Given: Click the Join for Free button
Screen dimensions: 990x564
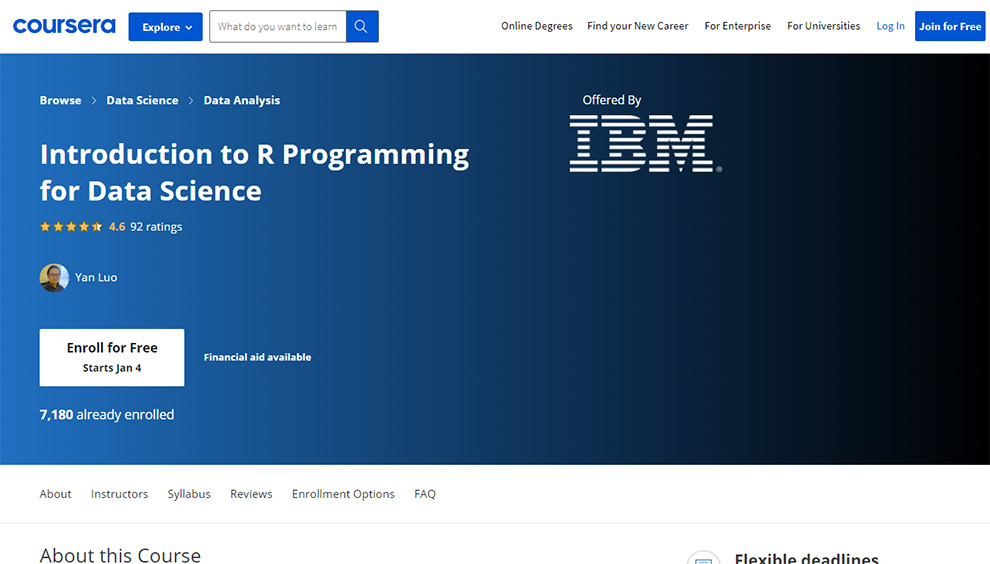Looking at the screenshot, I should point(950,27).
